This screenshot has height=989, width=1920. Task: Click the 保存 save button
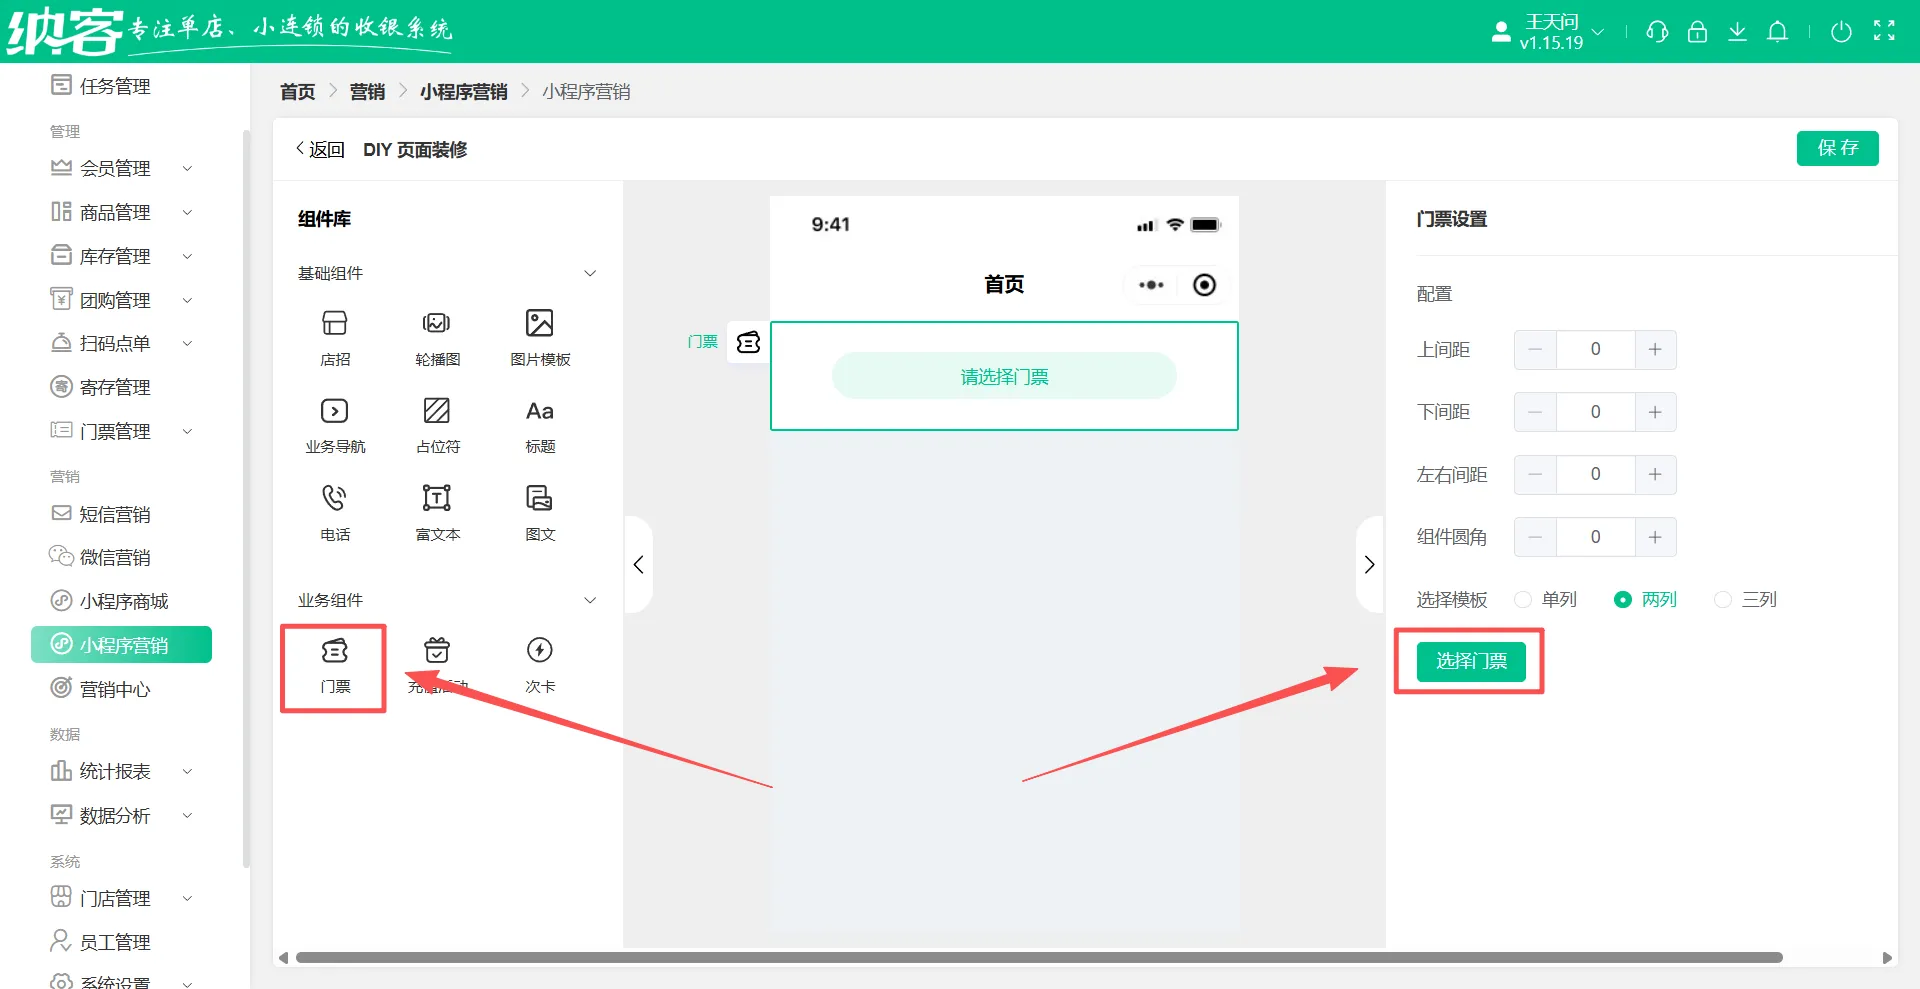(x=1837, y=148)
